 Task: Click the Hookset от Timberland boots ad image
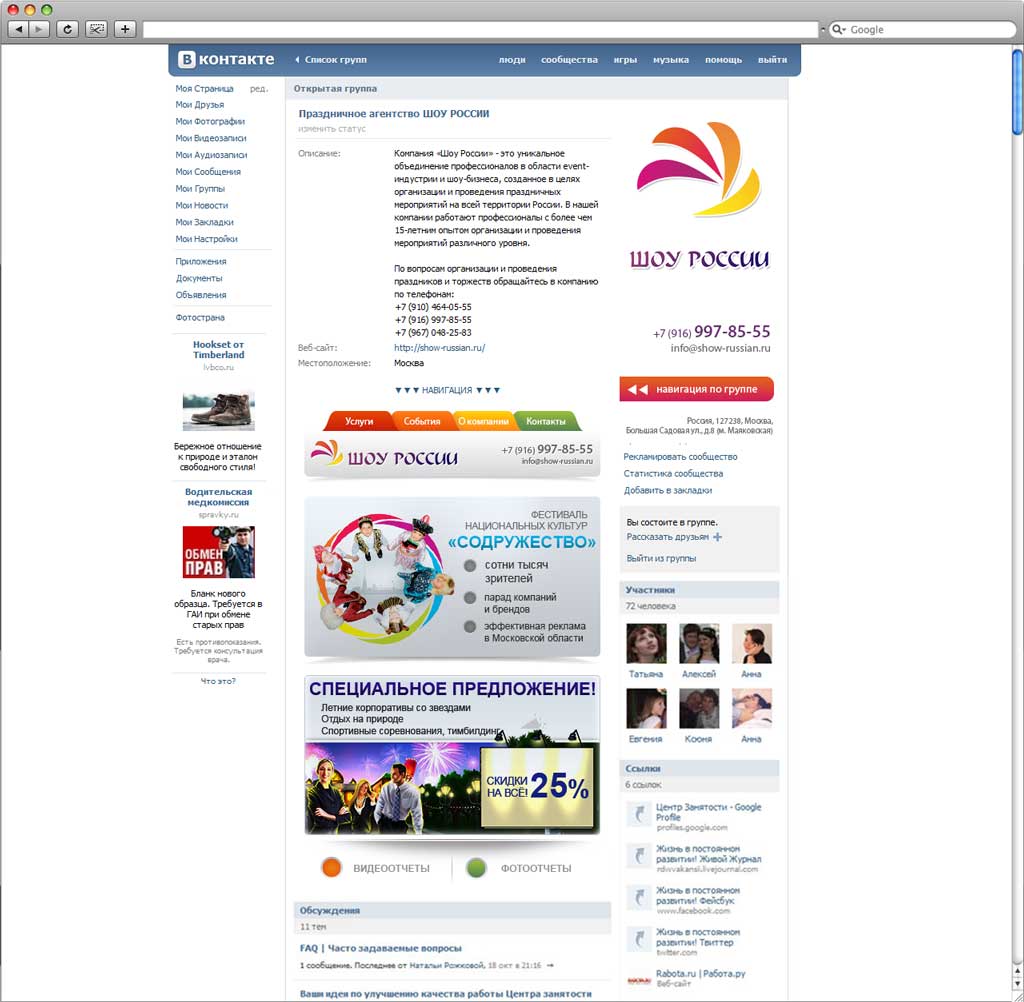[x=218, y=411]
